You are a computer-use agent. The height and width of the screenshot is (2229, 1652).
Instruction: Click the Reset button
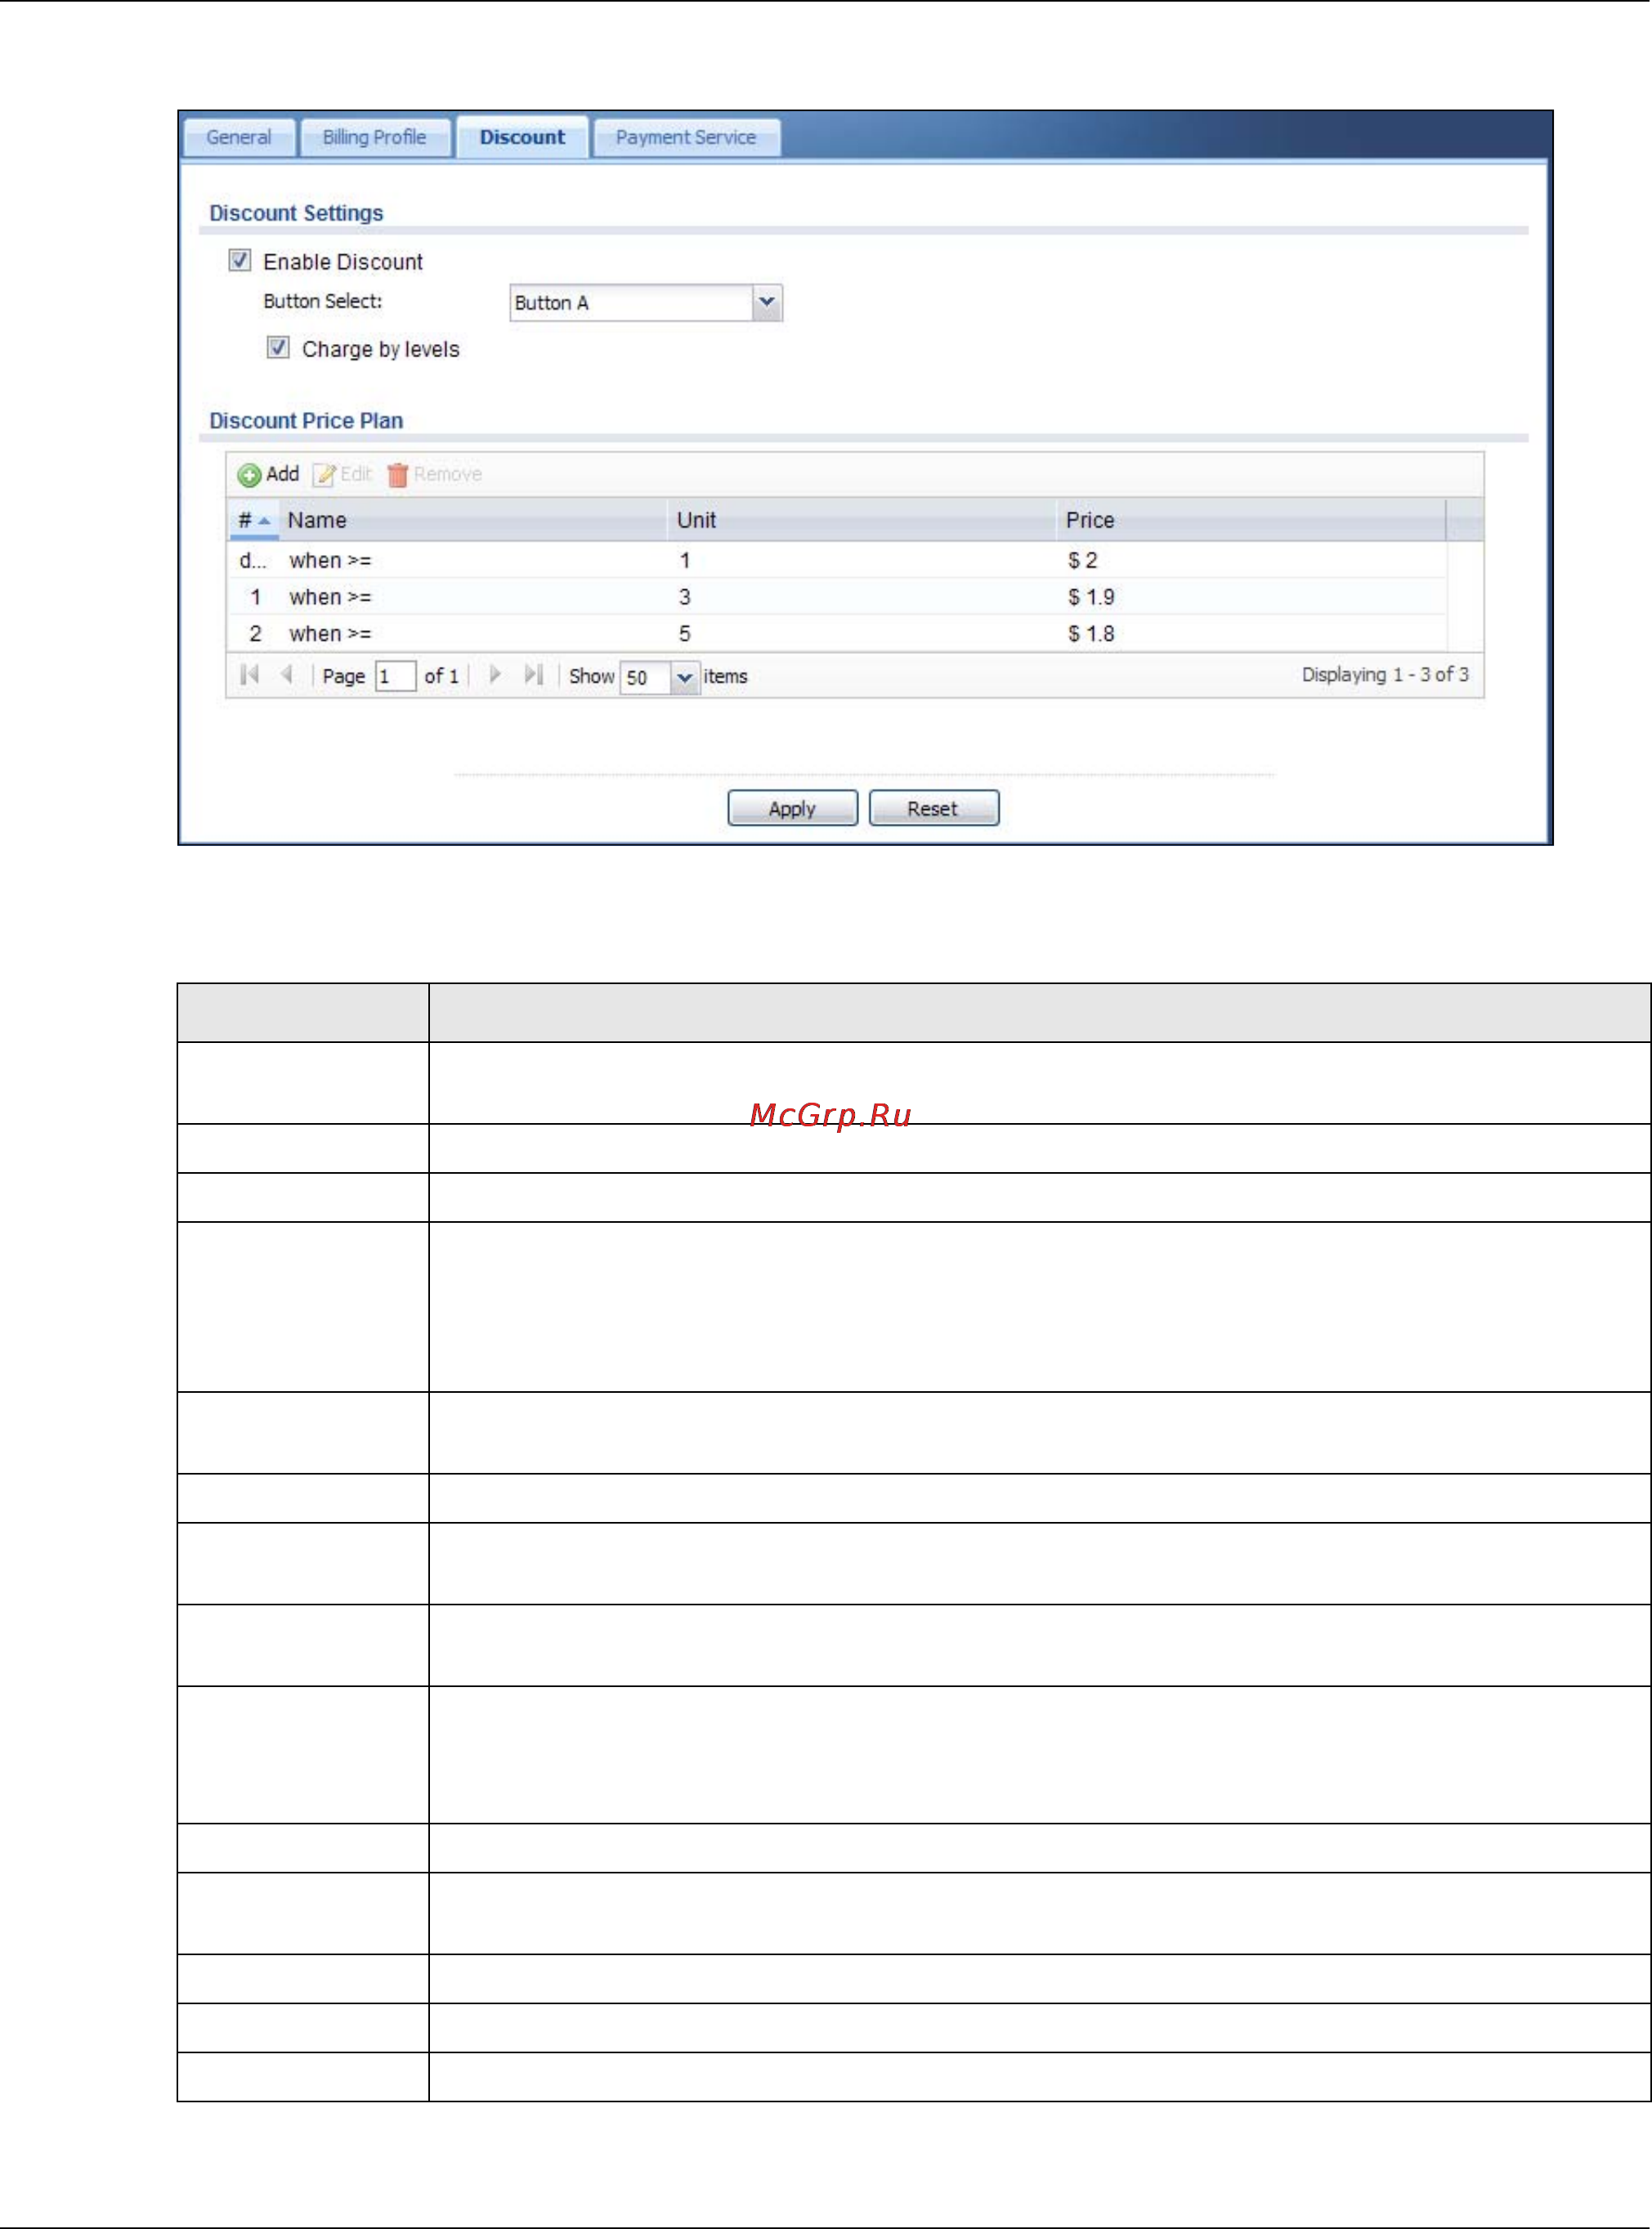coord(934,808)
